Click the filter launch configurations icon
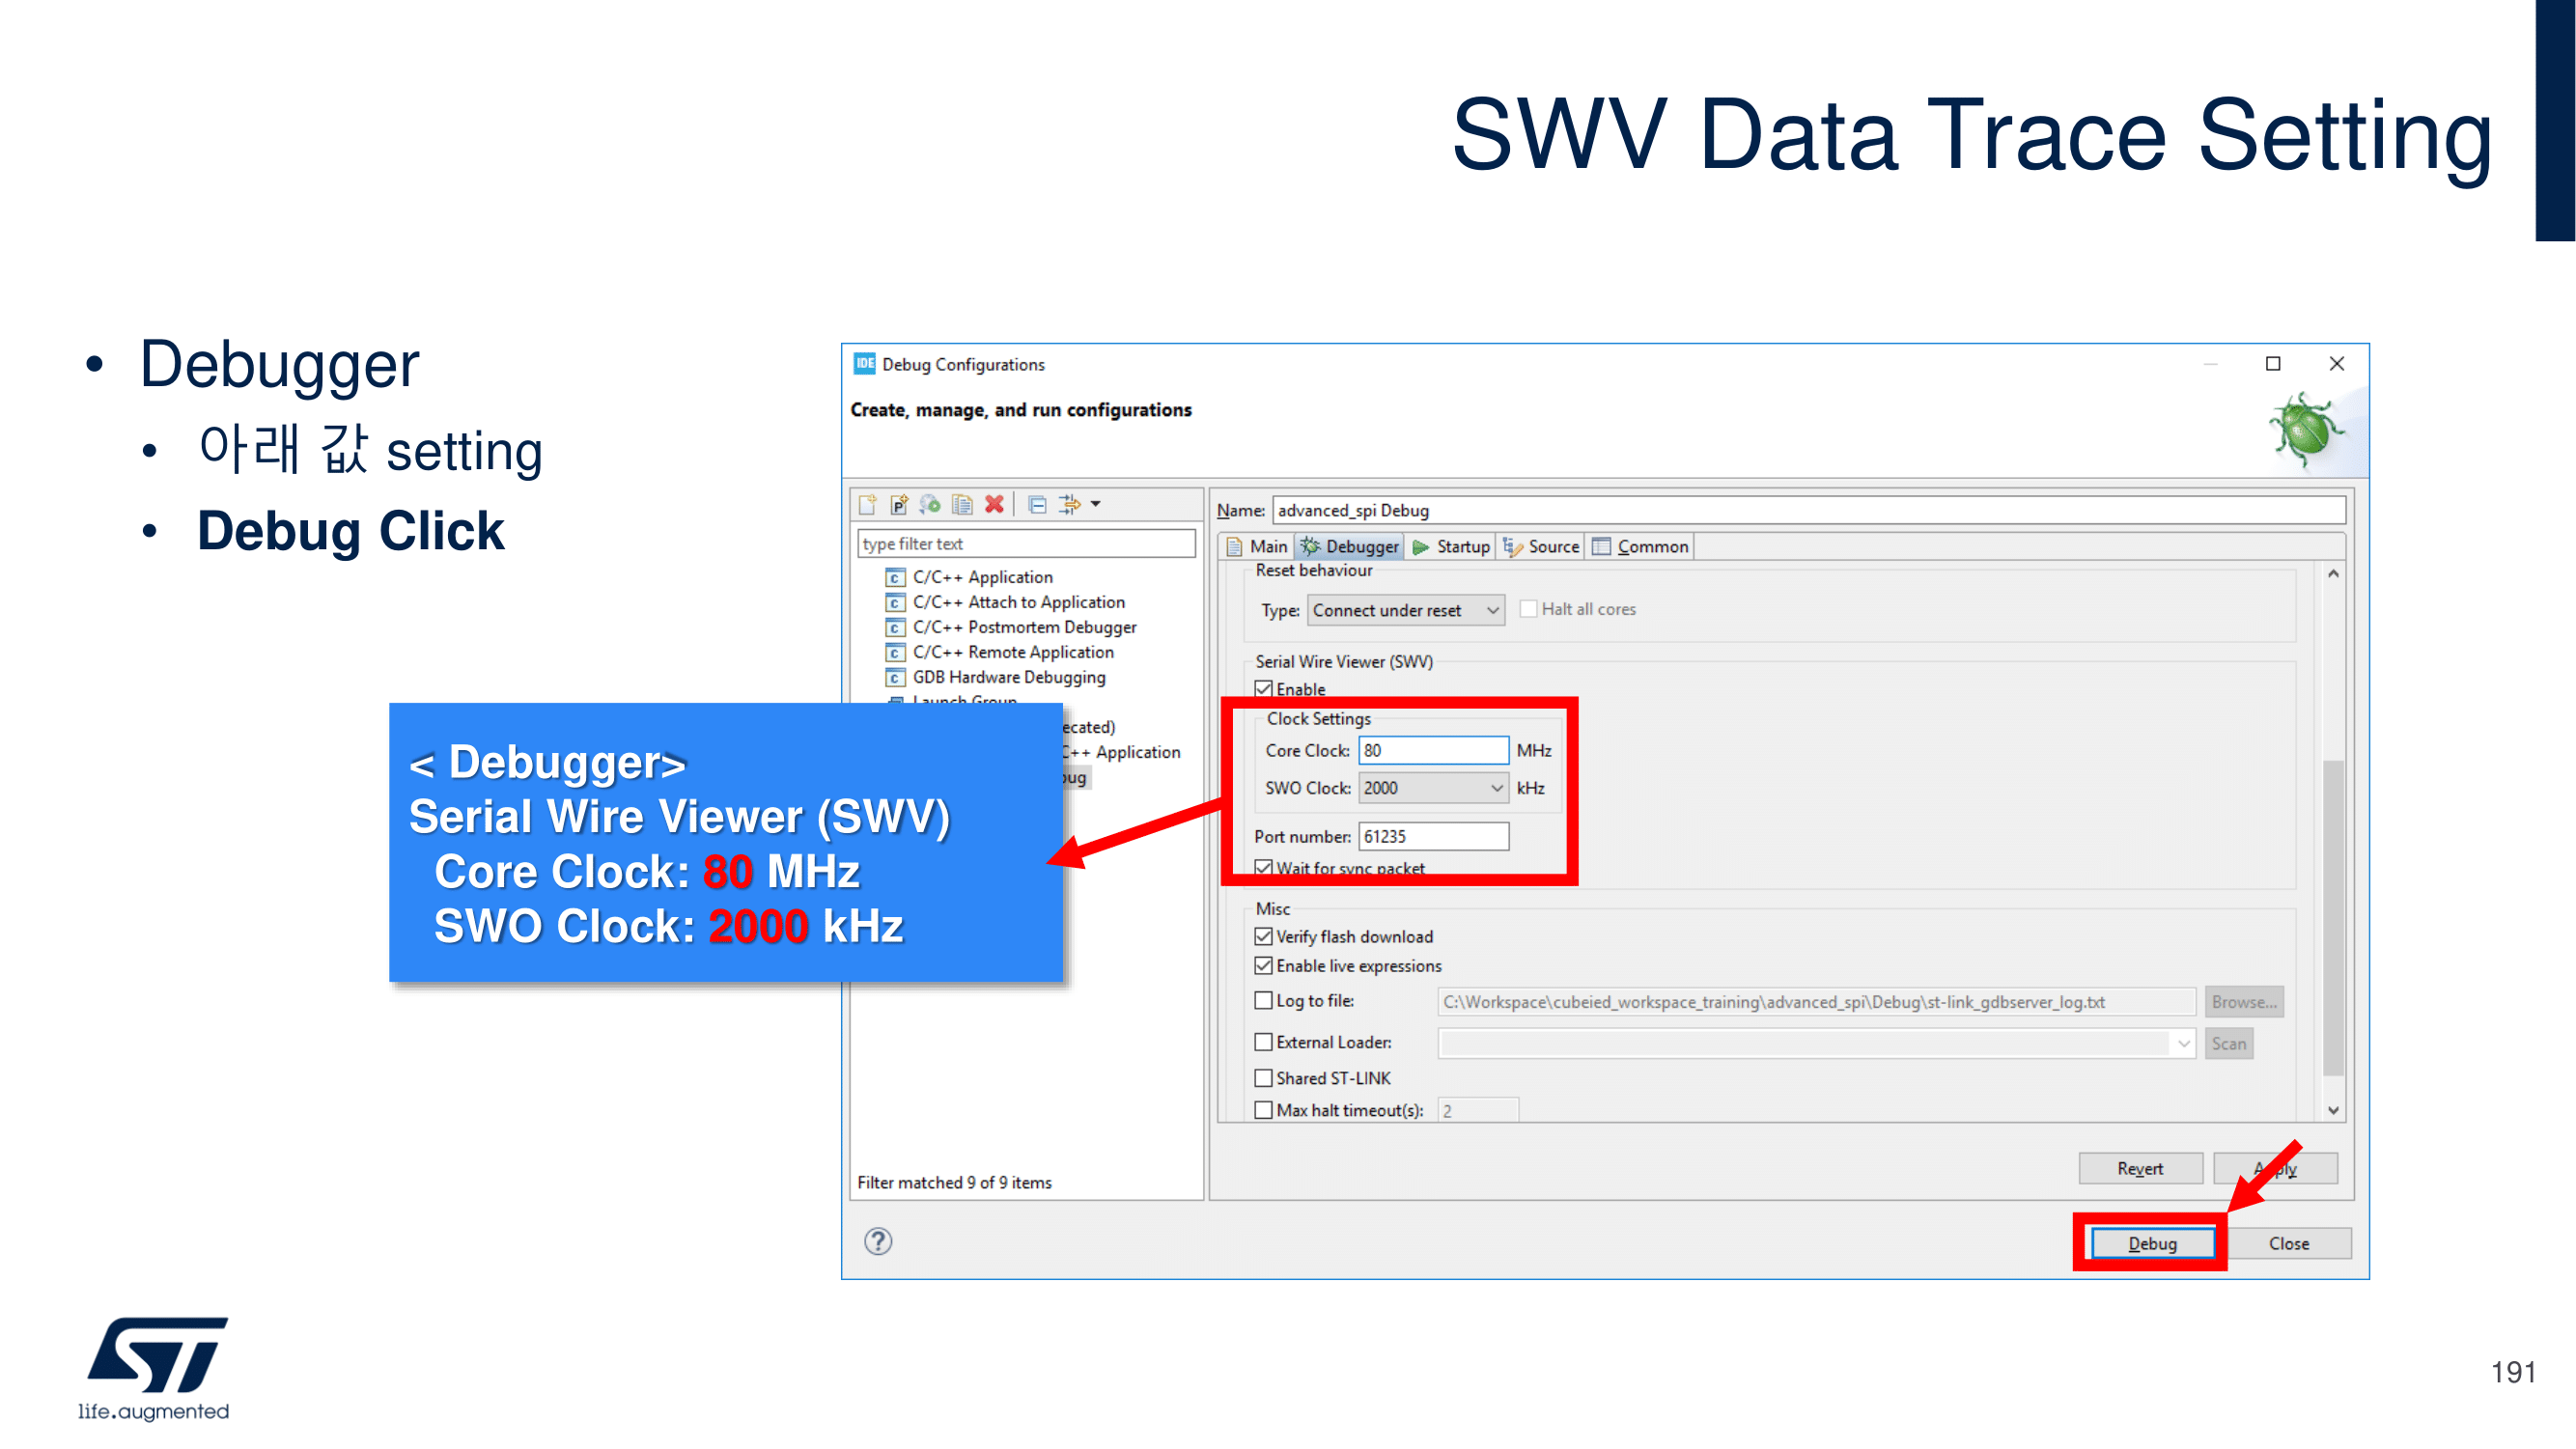 point(1069,504)
